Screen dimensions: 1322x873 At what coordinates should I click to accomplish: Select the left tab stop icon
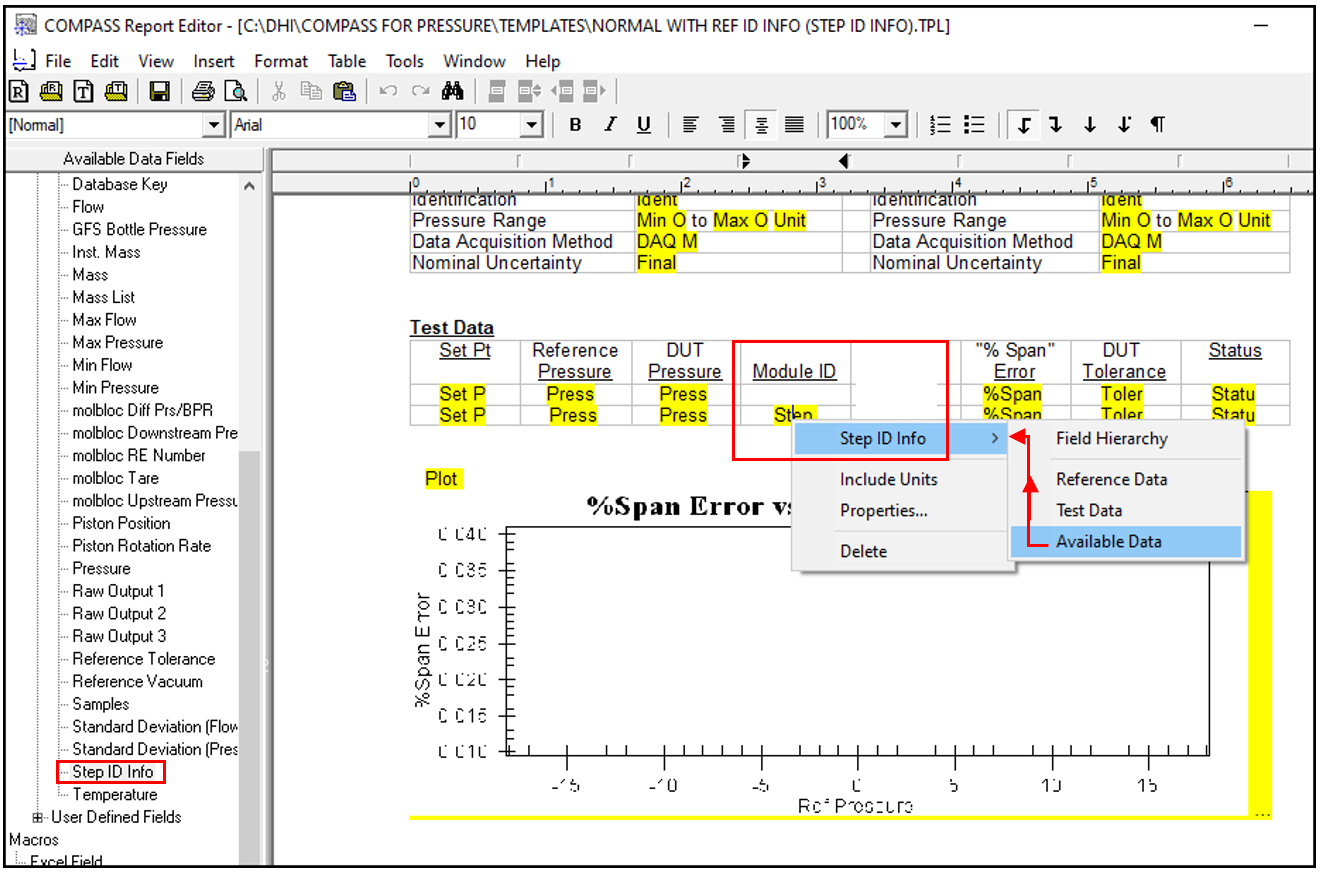coord(1023,125)
